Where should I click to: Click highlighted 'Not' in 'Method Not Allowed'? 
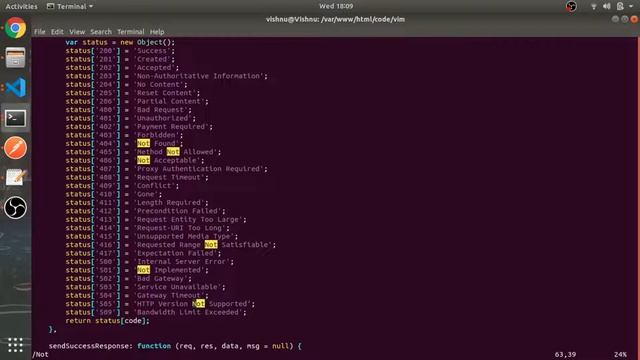click(173, 152)
